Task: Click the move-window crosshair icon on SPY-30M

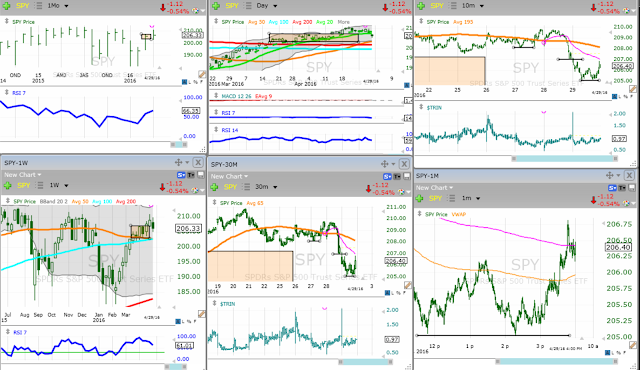Action: [x=384, y=164]
